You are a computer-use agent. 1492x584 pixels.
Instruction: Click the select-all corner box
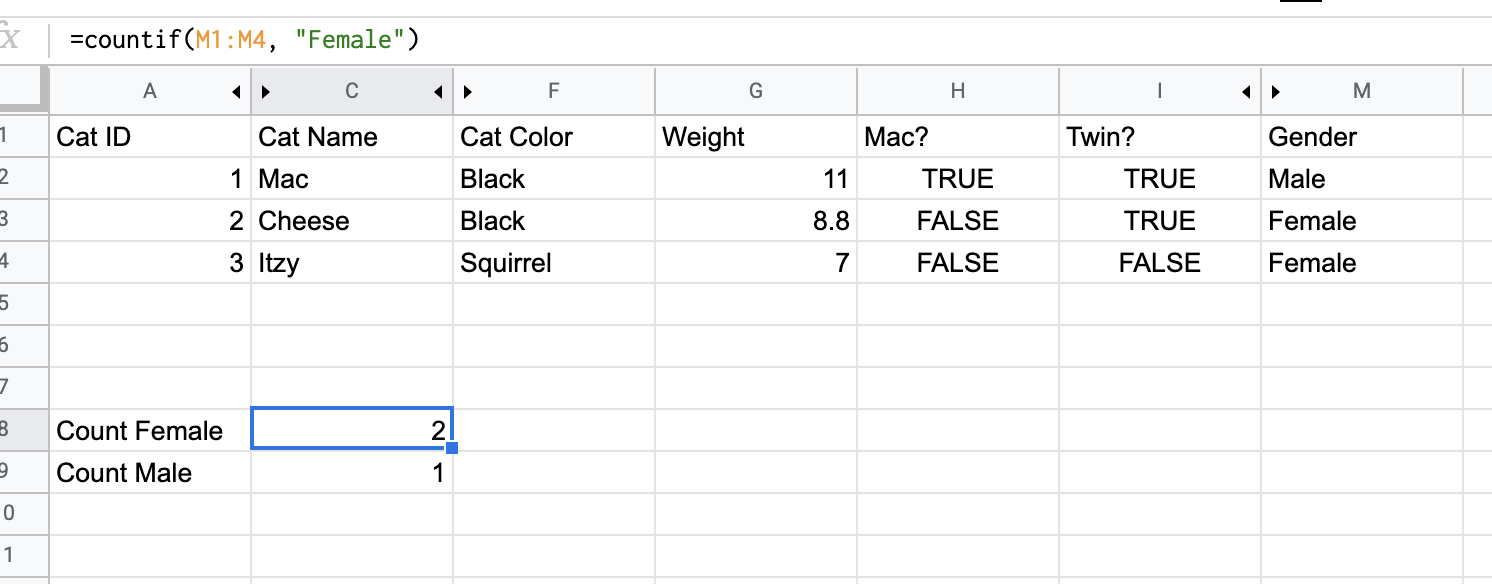pyautogui.click(x=24, y=91)
